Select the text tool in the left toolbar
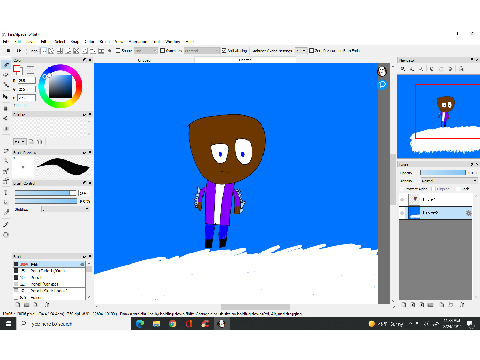 click(x=6, y=193)
